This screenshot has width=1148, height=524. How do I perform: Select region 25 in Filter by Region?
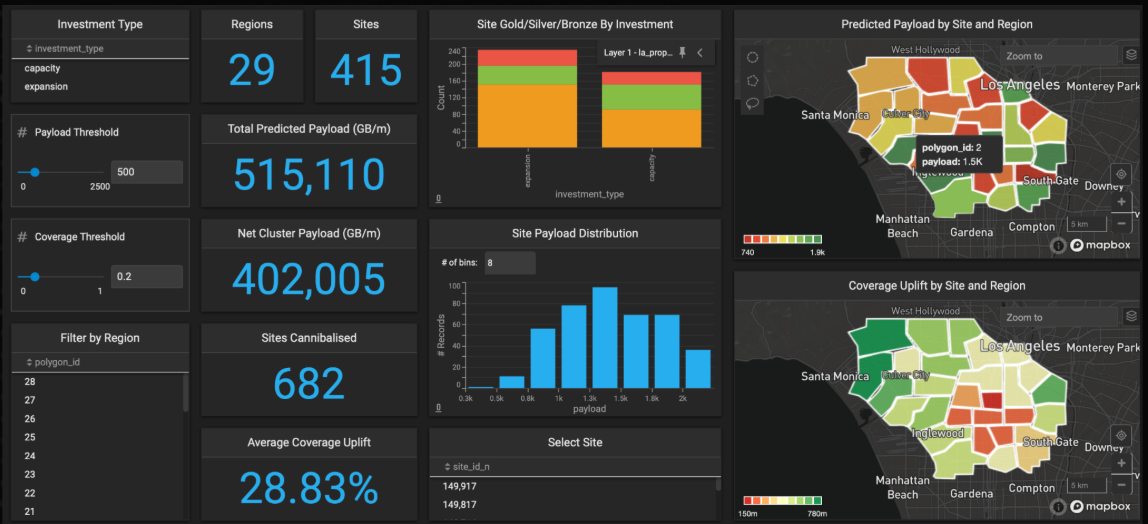click(x=97, y=437)
